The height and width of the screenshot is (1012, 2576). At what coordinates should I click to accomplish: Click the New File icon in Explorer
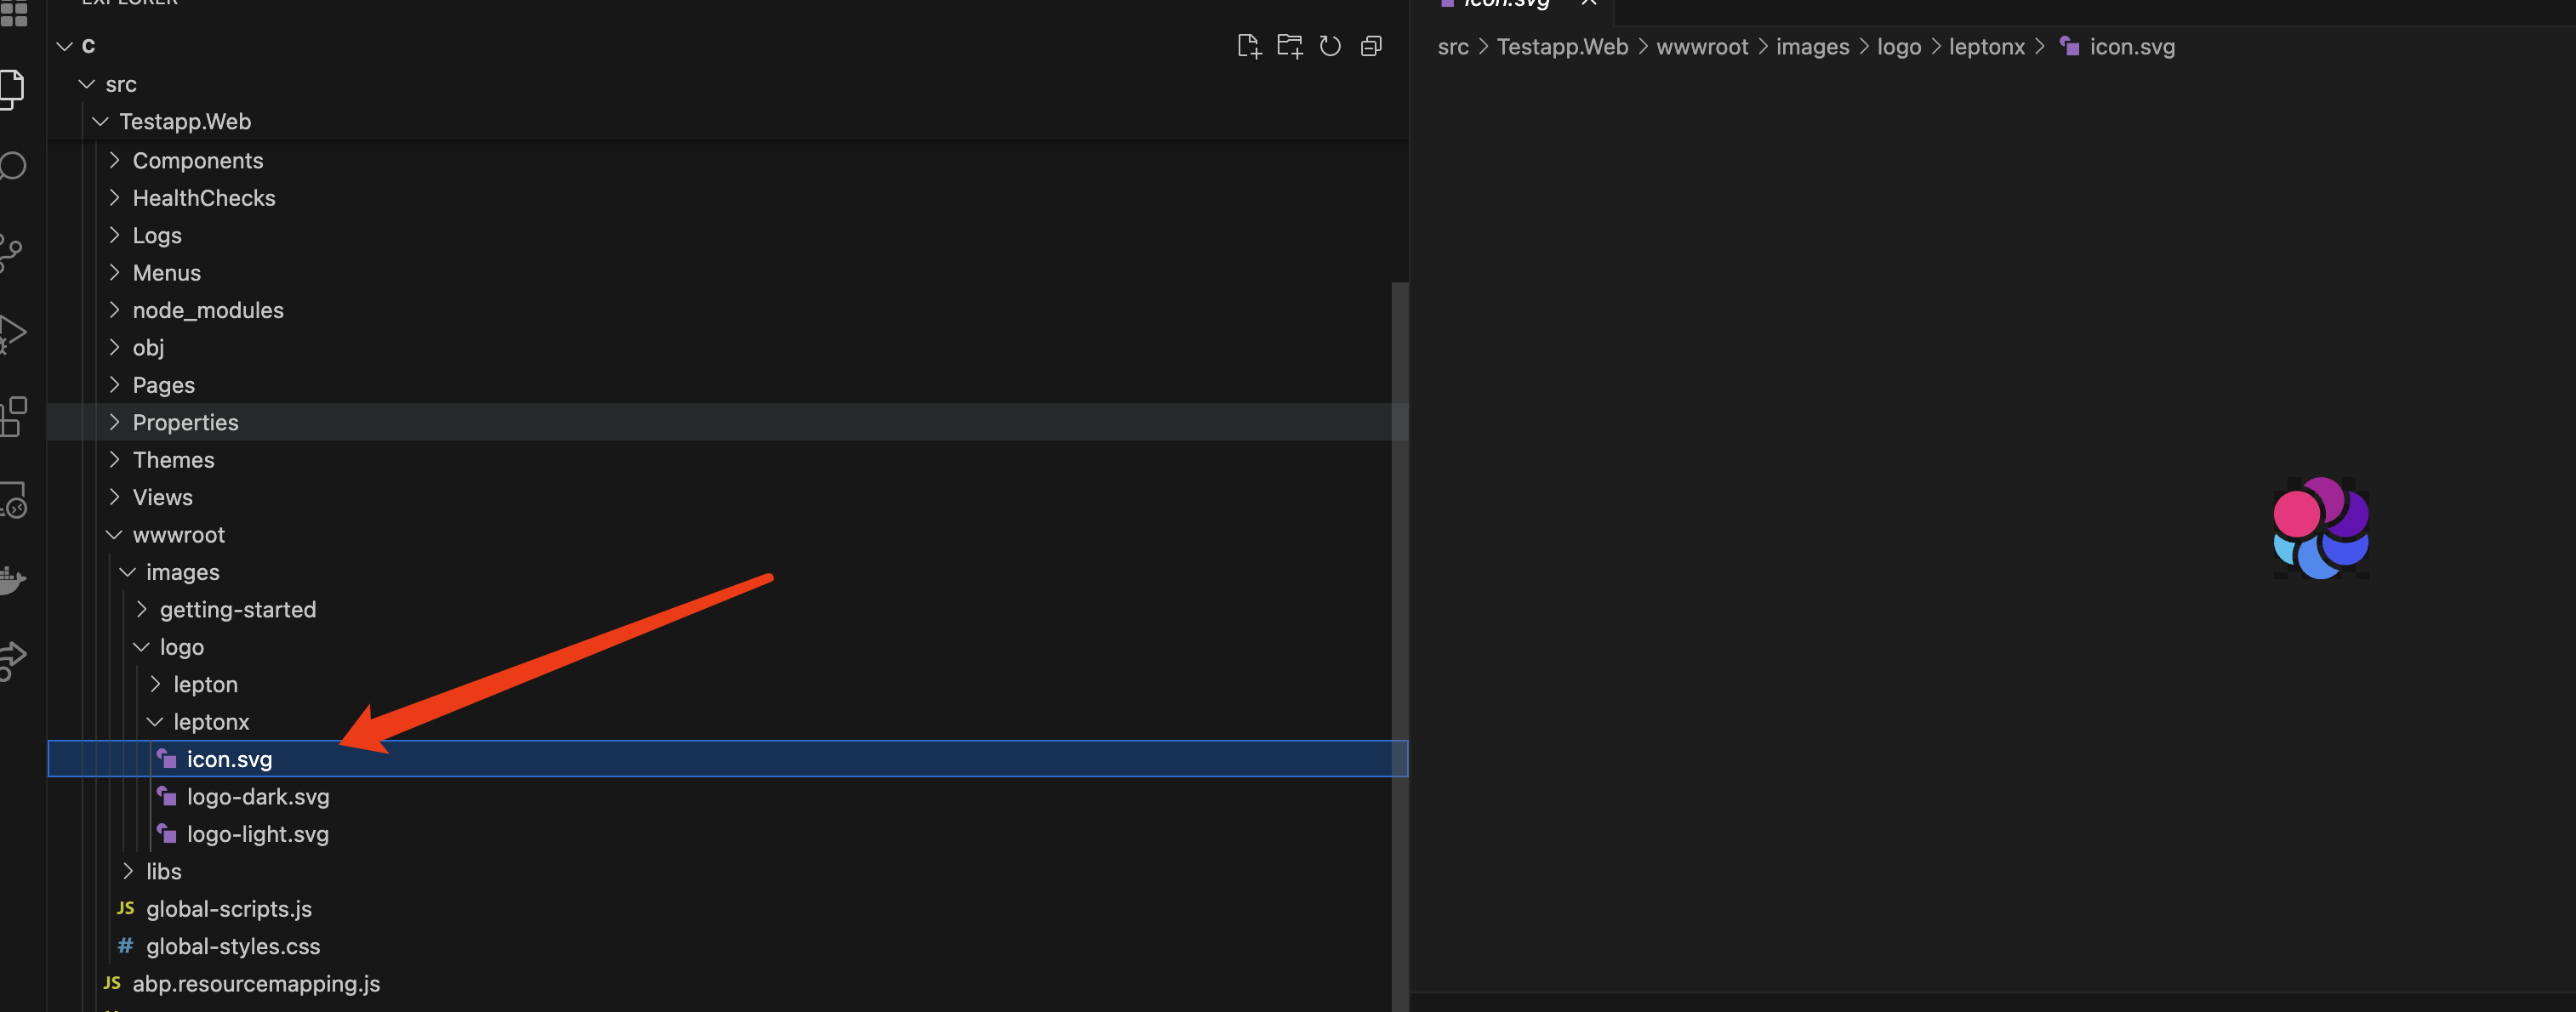tap(1248, 46)
